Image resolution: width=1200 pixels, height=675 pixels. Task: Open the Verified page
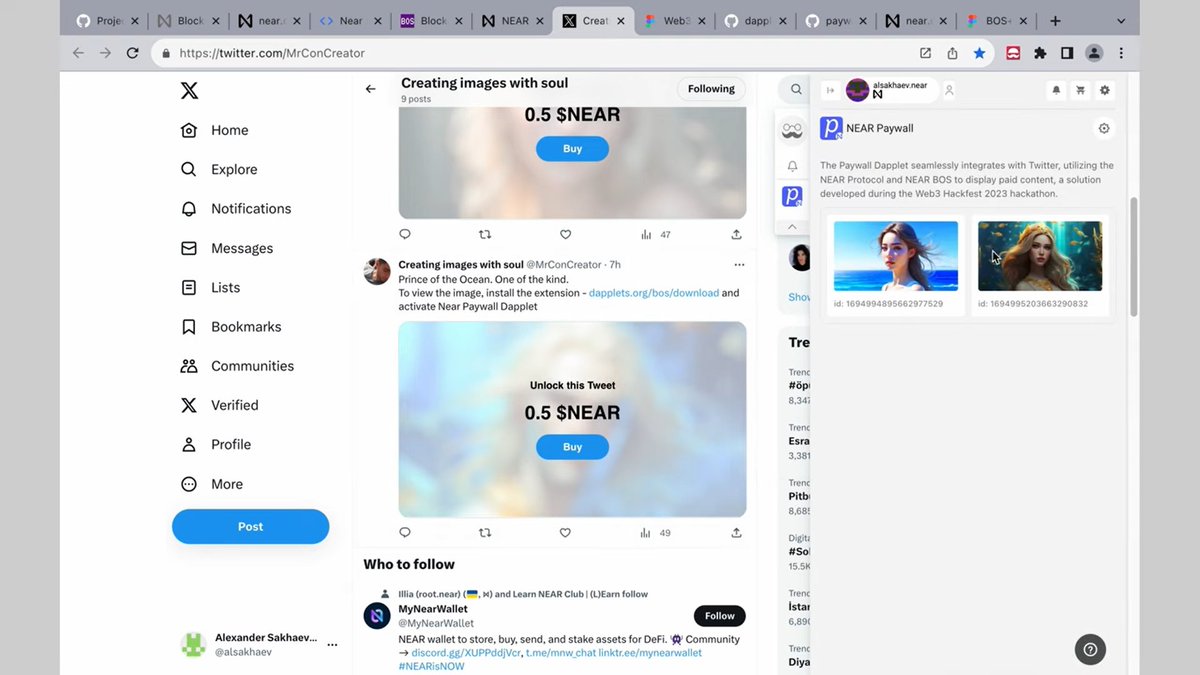point(219,405)
